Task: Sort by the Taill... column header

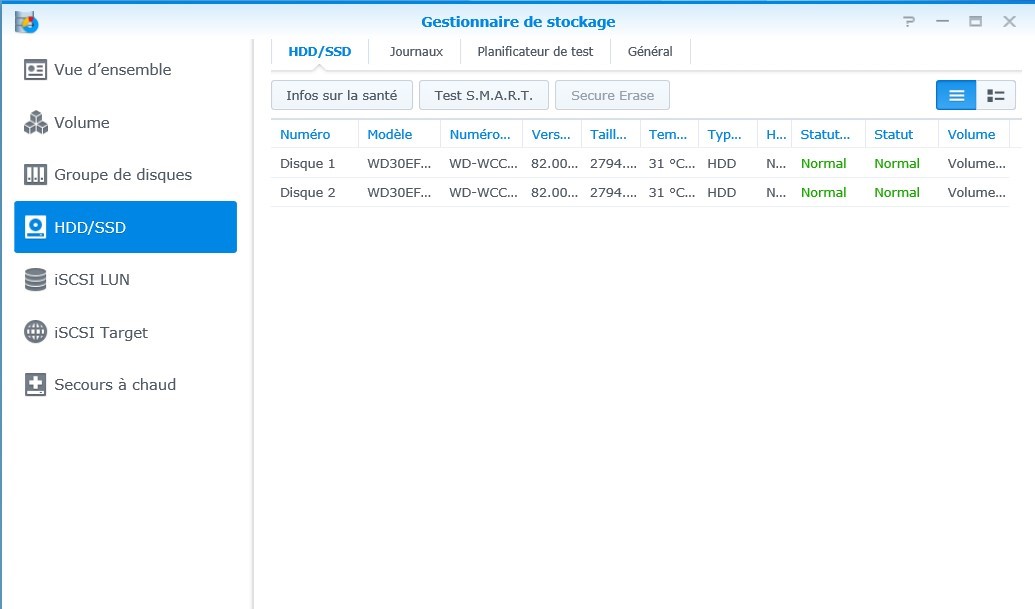Action: tap(611, 135)
